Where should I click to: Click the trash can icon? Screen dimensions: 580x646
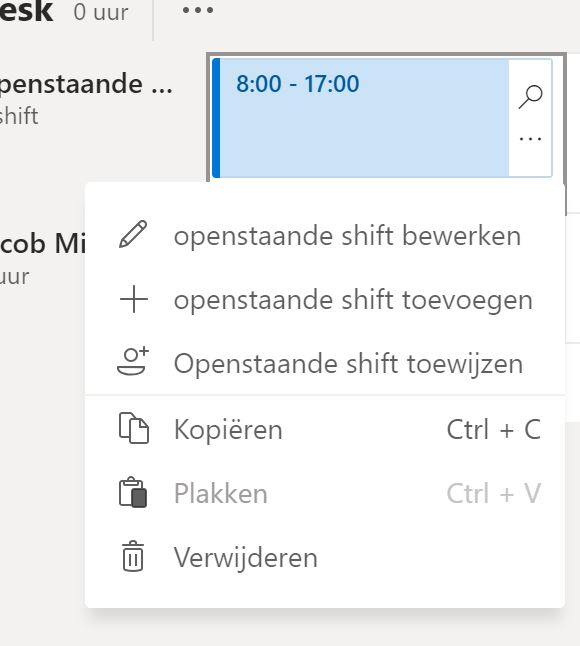(133, 556)
